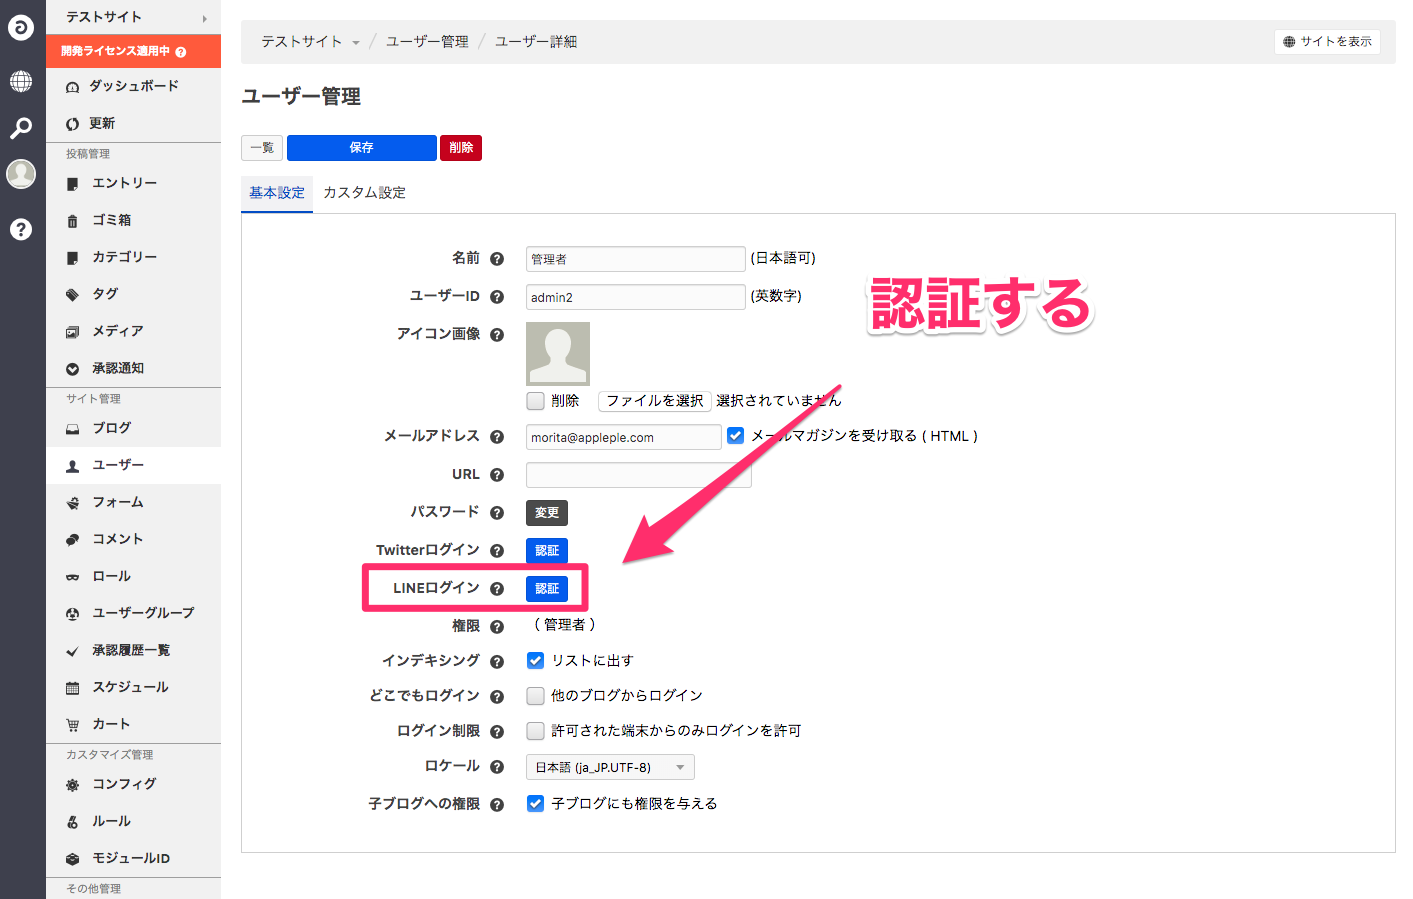
Task: Click the help icon on the 開発ライセンス適用中 banner
Action: [x=181, y=52]
